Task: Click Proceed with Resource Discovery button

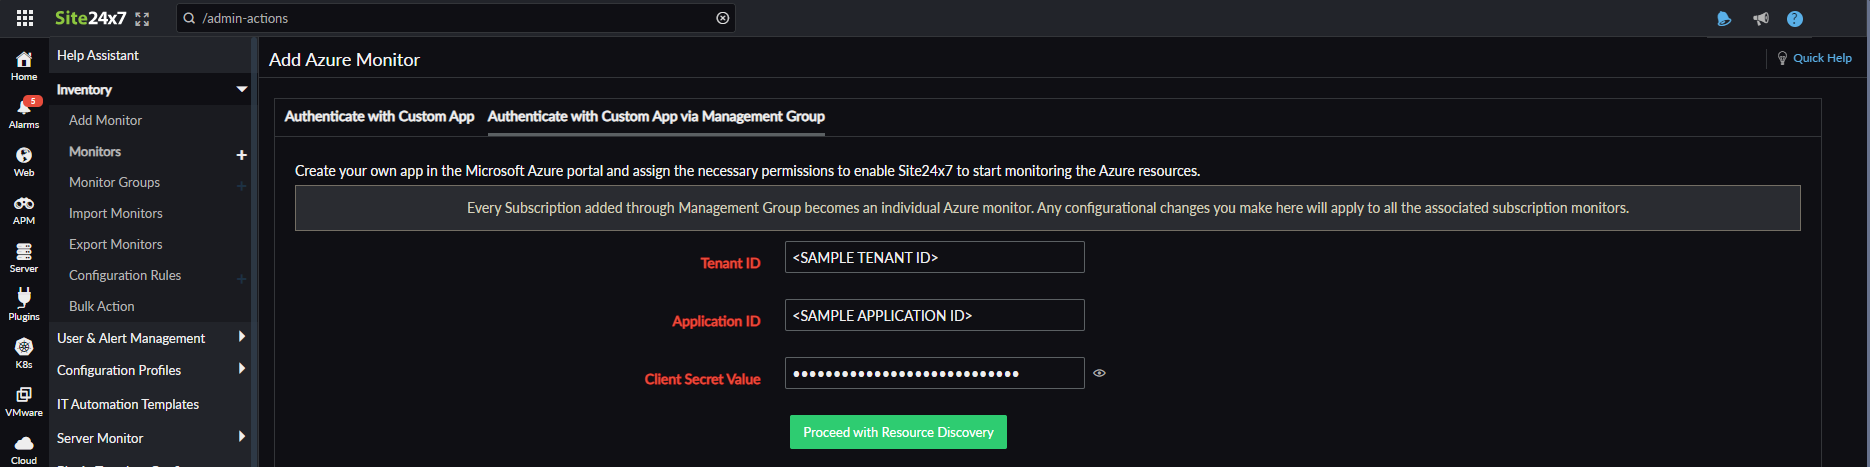Action: 898,432
